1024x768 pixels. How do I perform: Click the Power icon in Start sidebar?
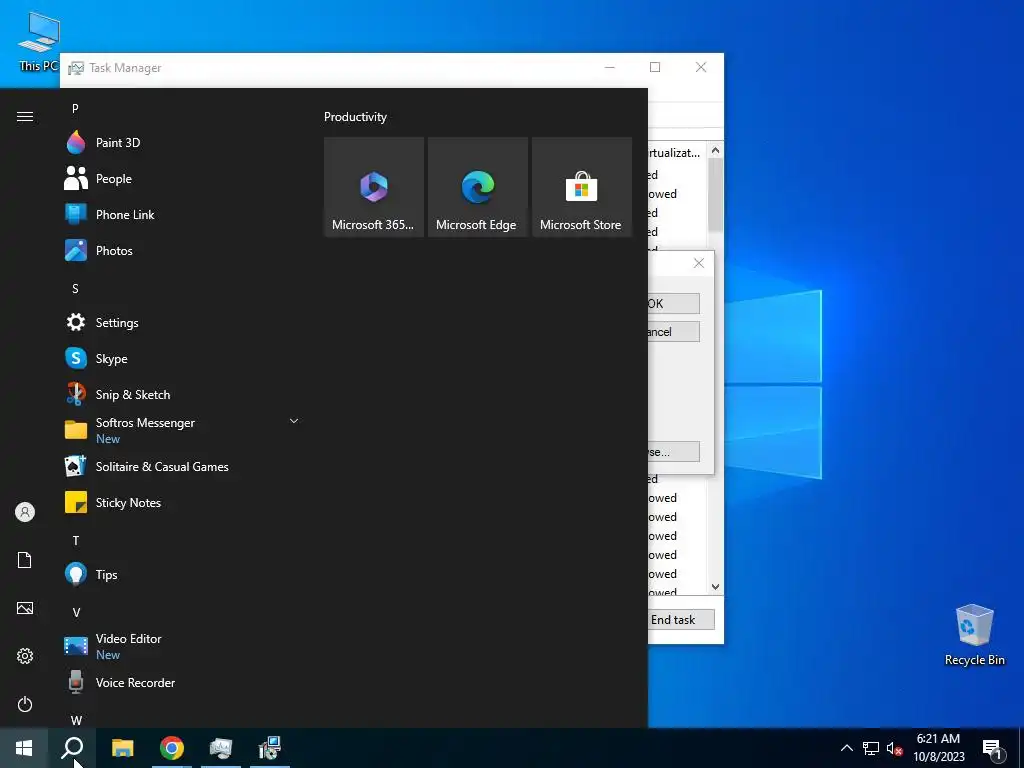coord(25,704)
